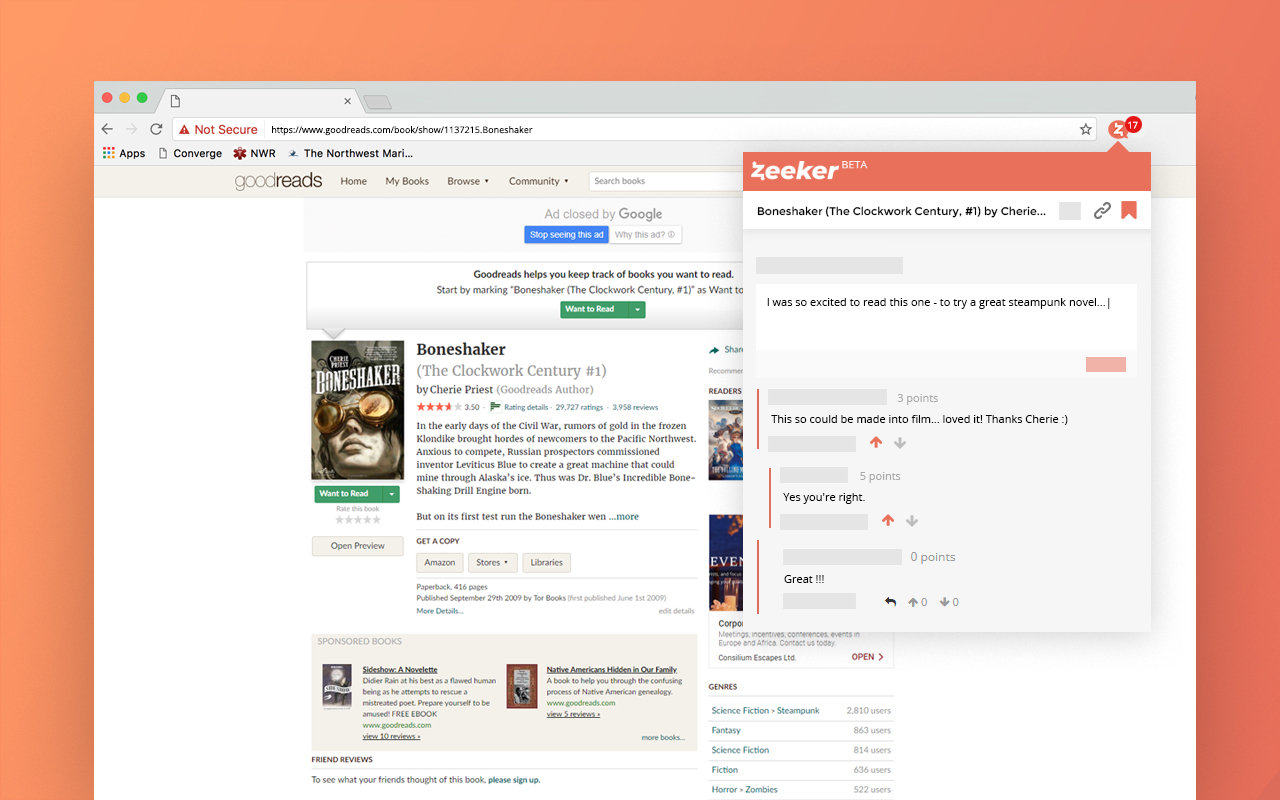The image size is (1280, 800).
Task: Upvote the 'This so could be made into film' comment
Action: coord(876,443)
